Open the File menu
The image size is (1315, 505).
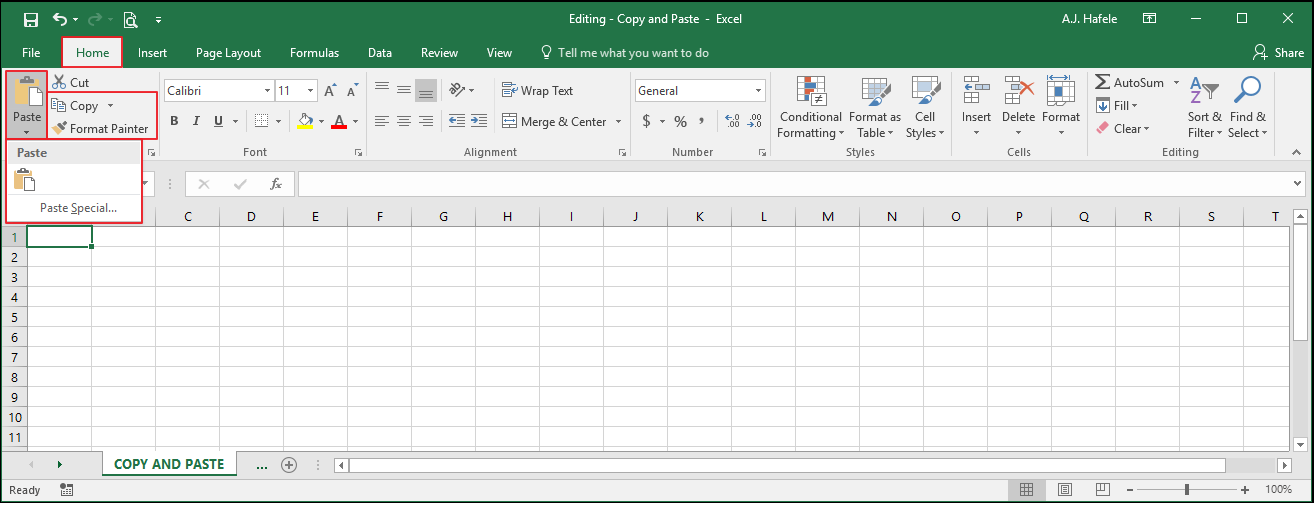pyautogui.click(x=31, y=53)
